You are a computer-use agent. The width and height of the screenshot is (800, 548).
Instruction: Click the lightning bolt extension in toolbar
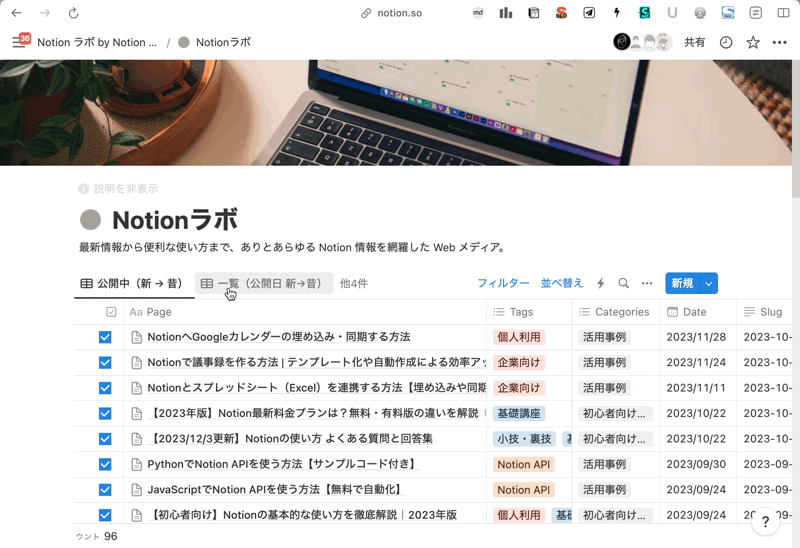(617, 13)
